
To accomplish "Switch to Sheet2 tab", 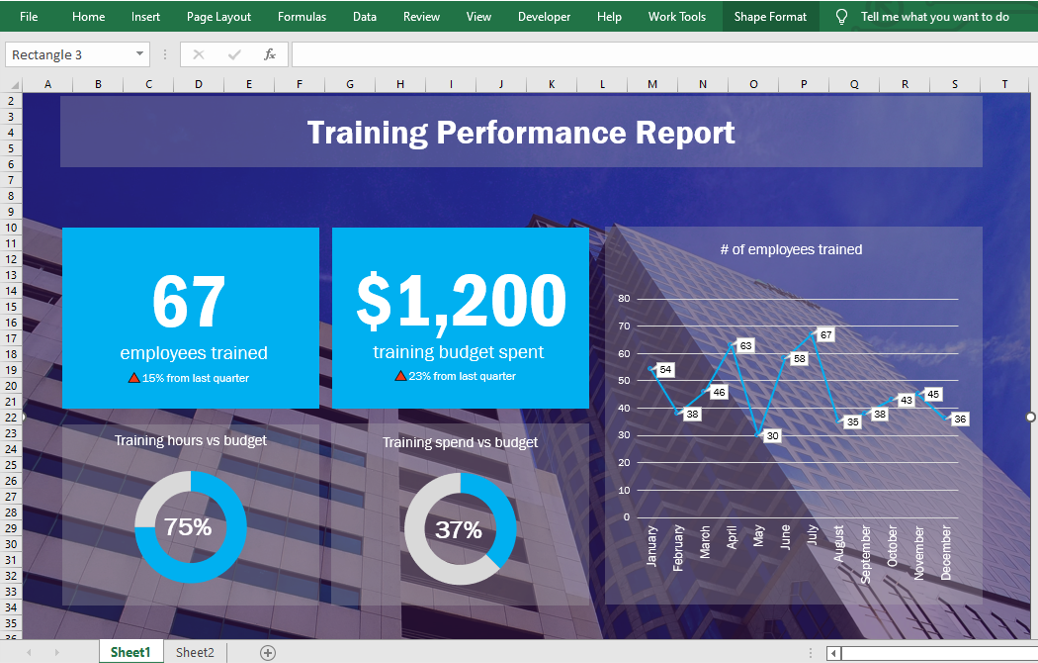I will point(195,652).
